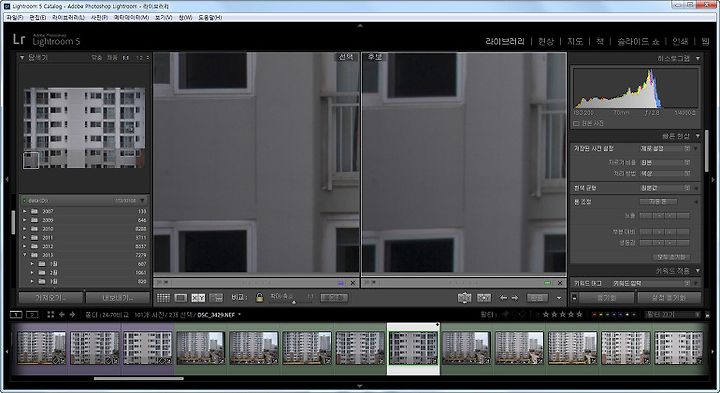This screenshot has width=720, height=393.
Task: Click the Swap select and candidate icon
Action: (x=465, y=298)
